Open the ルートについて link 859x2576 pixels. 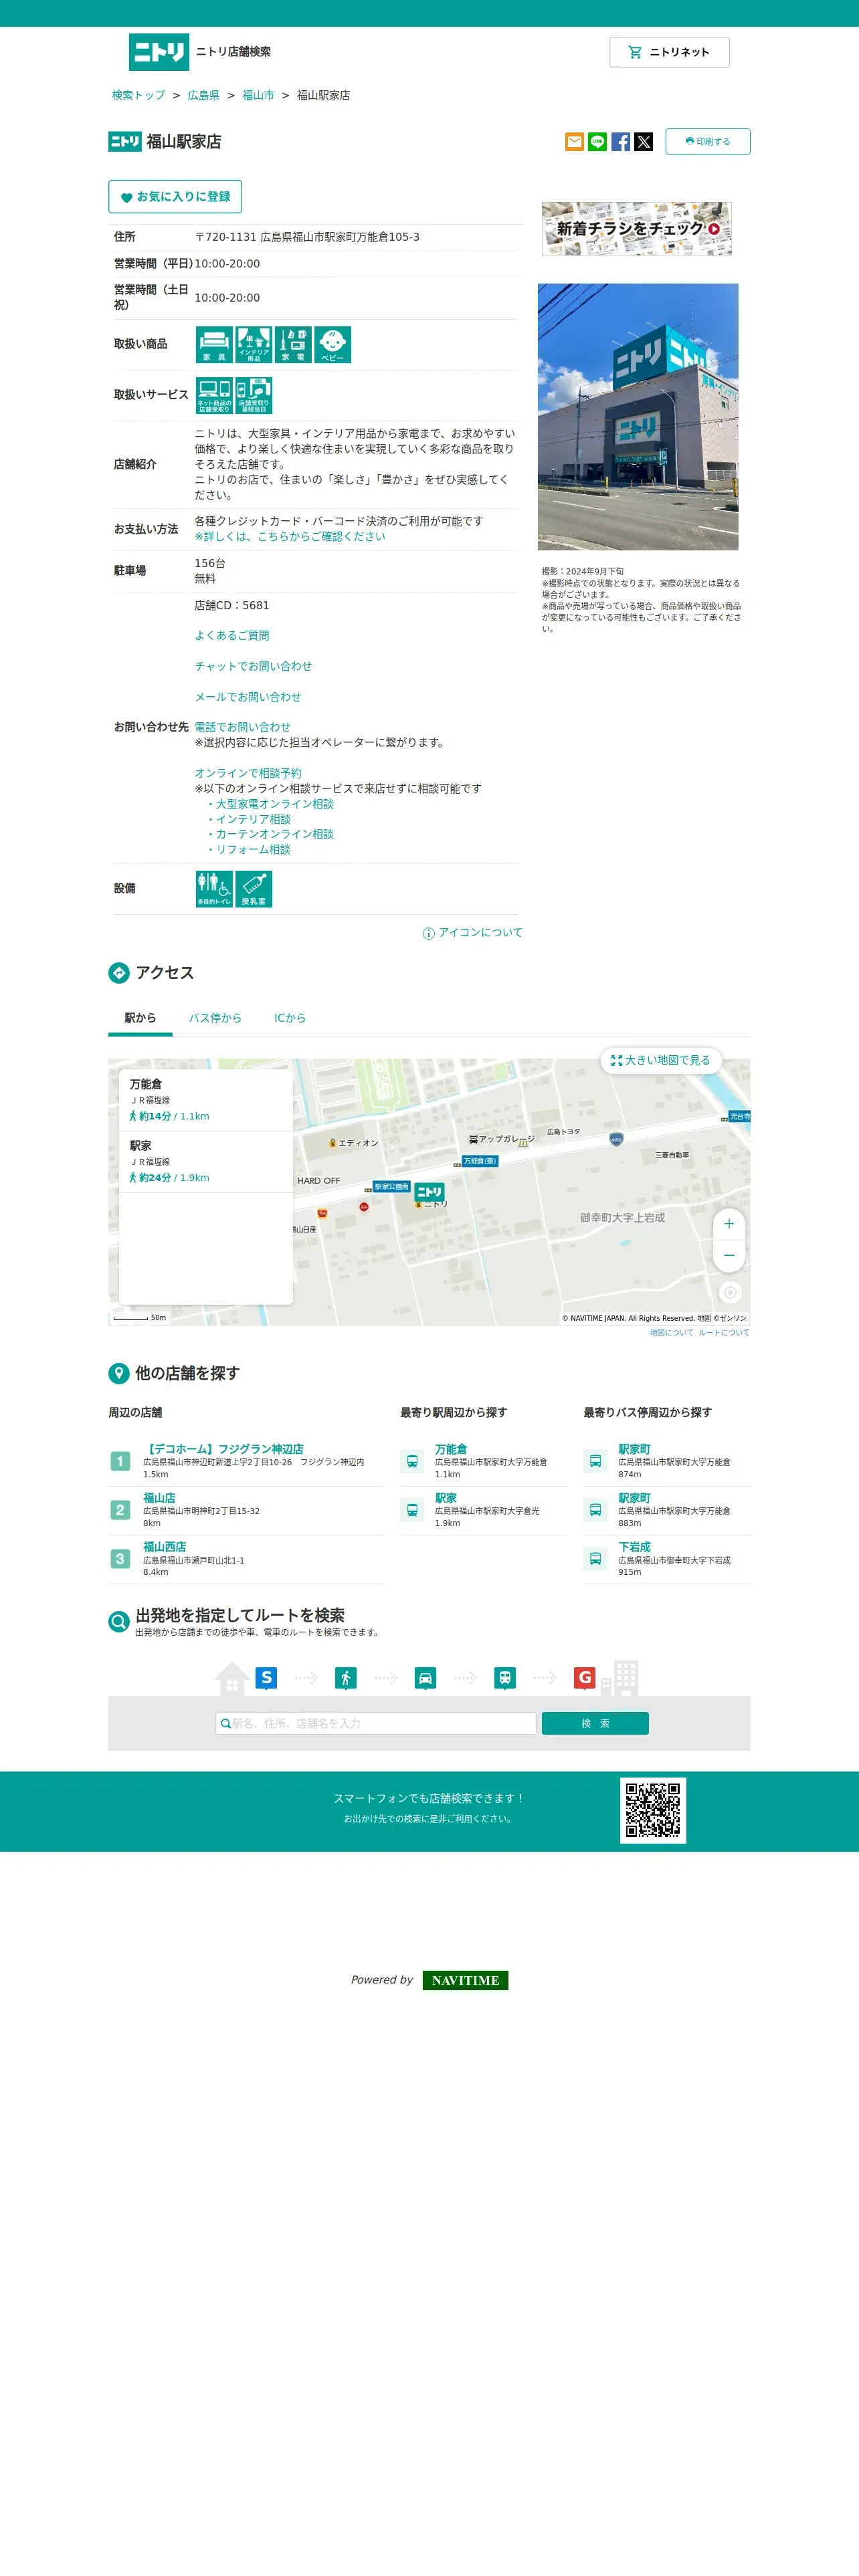coord(724,1332)
